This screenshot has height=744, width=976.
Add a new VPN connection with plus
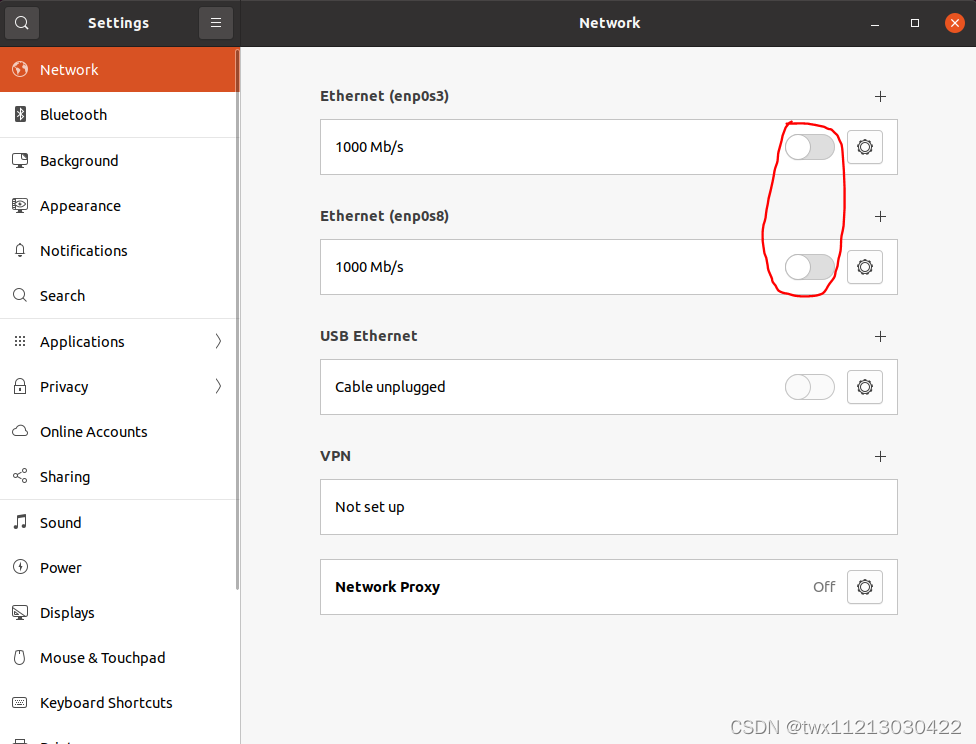(x=880, y=456)
